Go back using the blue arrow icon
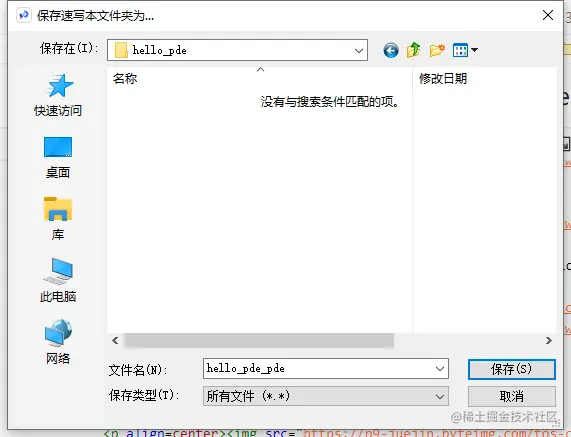This screenshot has width=571, height=437. pos(391,50)
